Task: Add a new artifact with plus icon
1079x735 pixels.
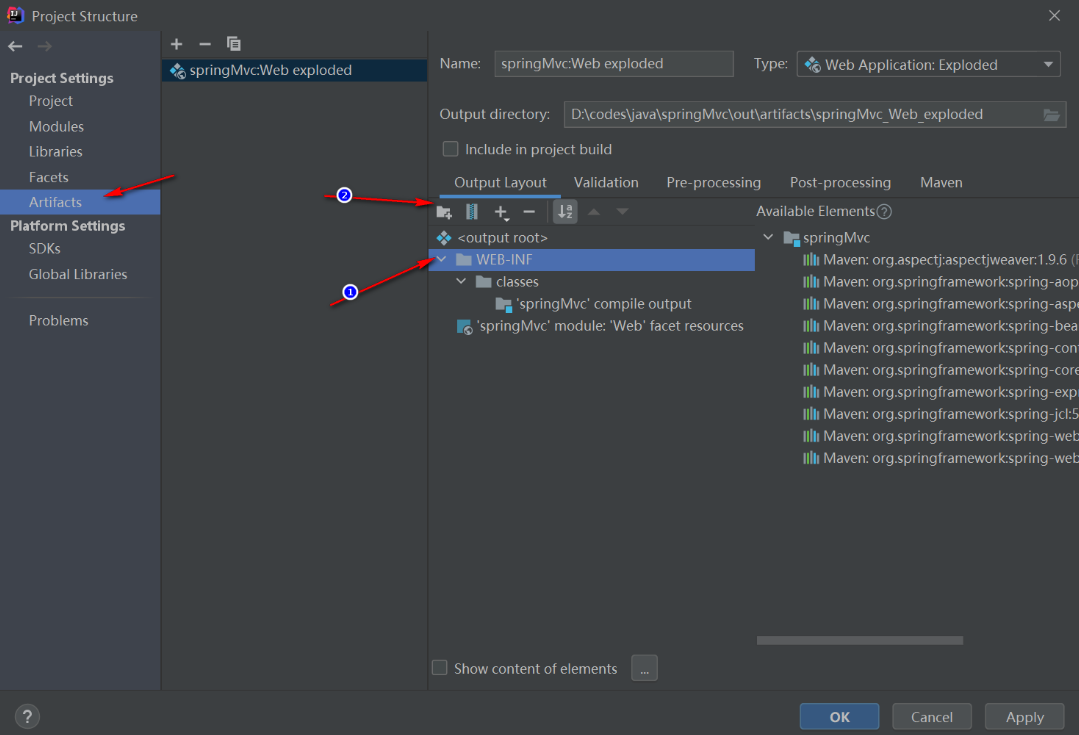Action: pos(177,44)
